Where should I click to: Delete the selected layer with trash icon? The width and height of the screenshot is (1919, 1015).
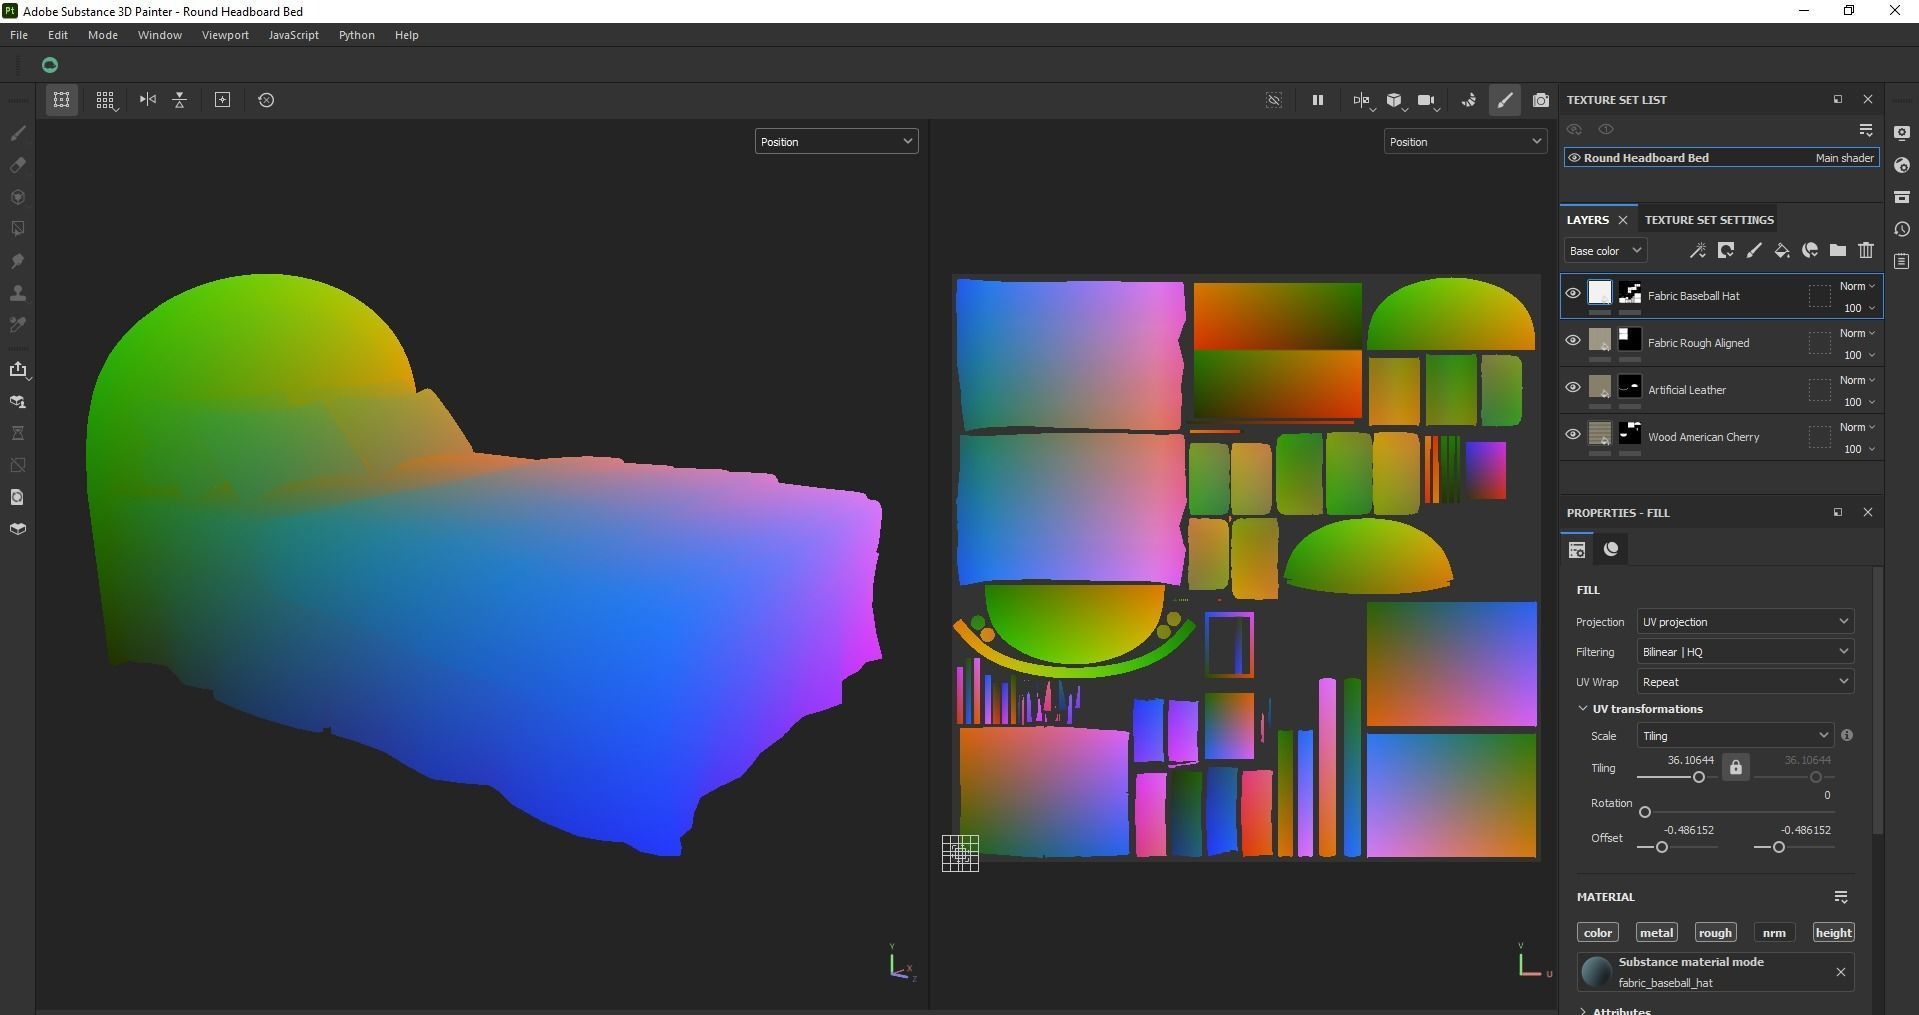point(1866,251)
